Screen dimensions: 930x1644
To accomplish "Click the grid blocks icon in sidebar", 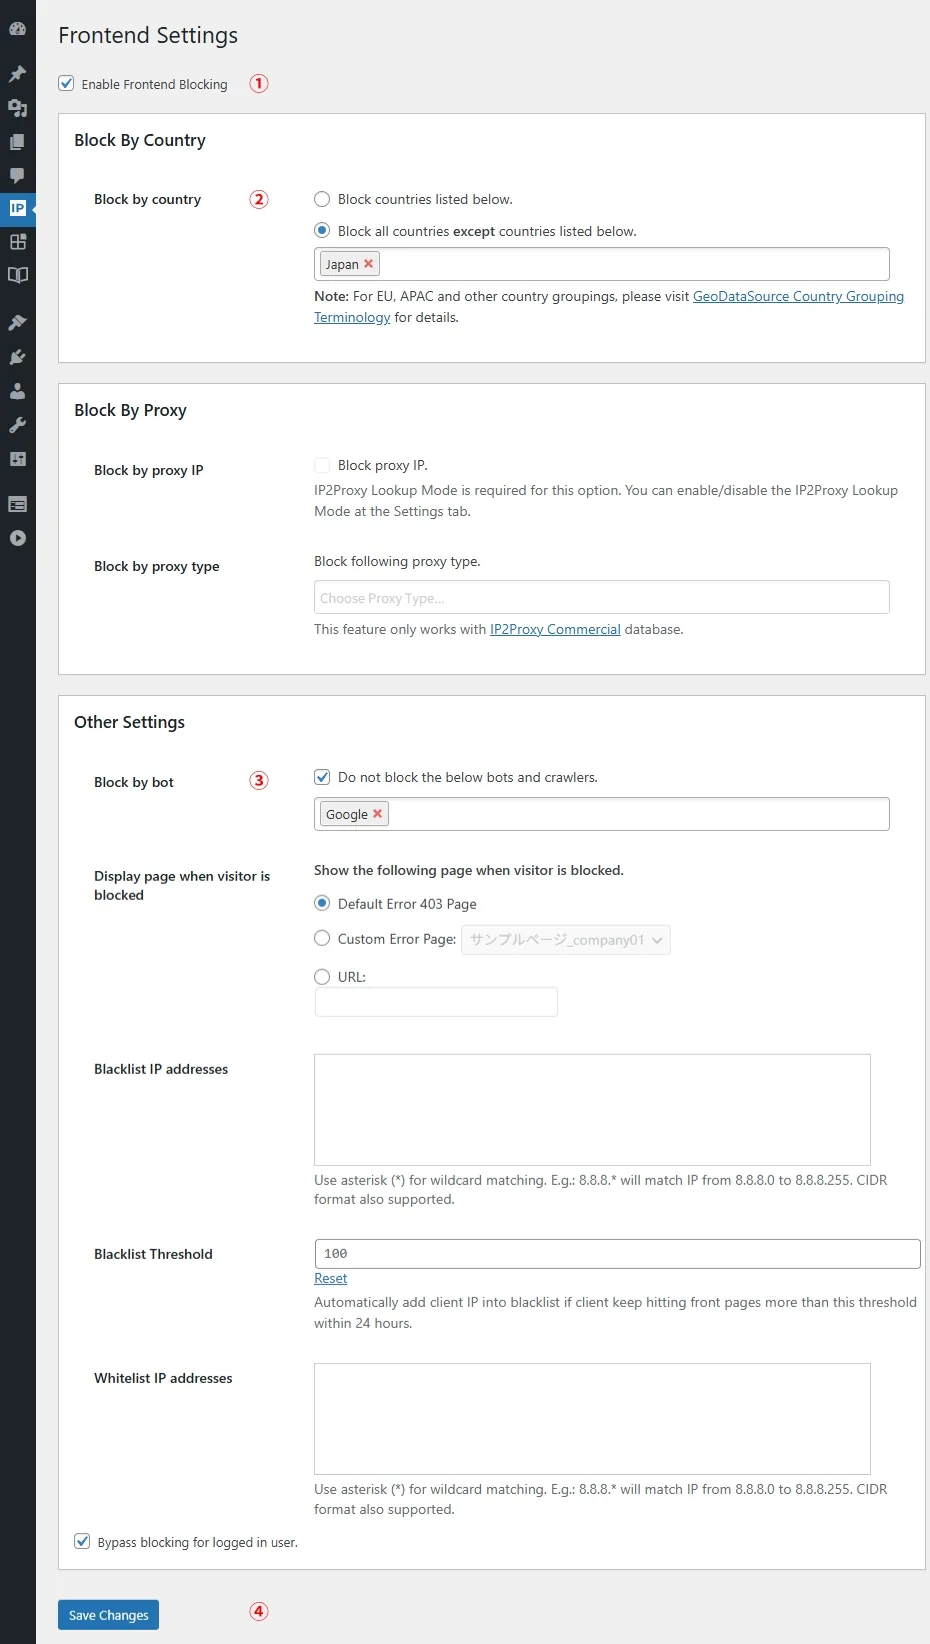I will point(17,241).
